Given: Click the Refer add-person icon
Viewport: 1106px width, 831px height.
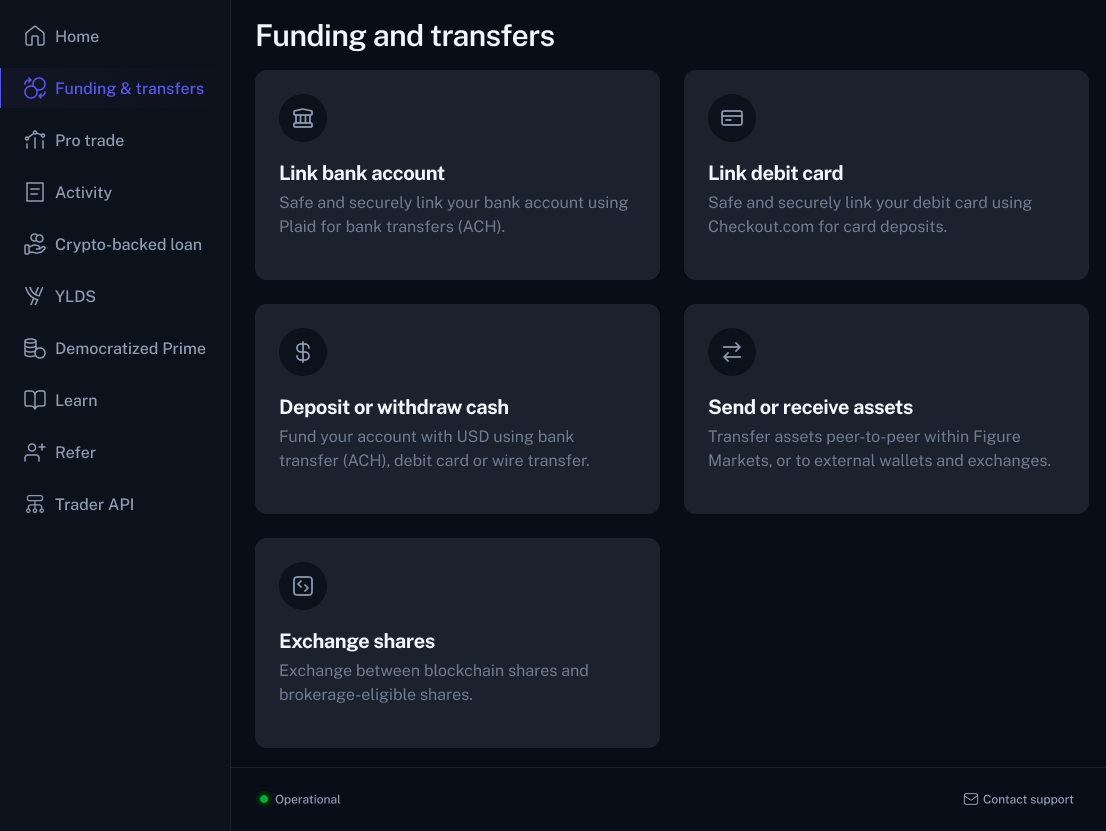Looking at the screenshot, I should [35, 452].
